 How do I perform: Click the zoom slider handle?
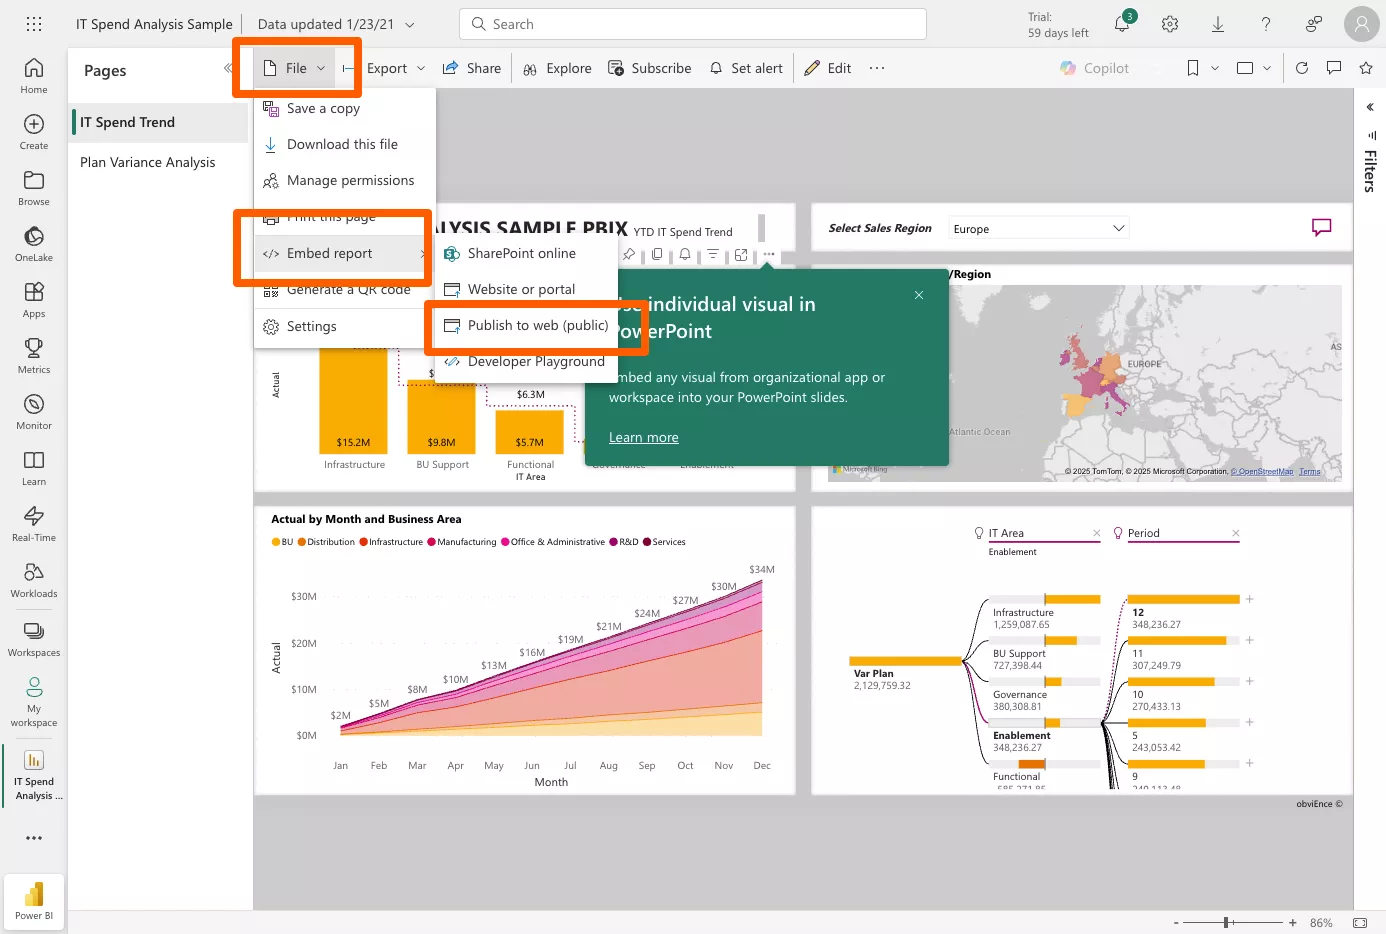1227,922
